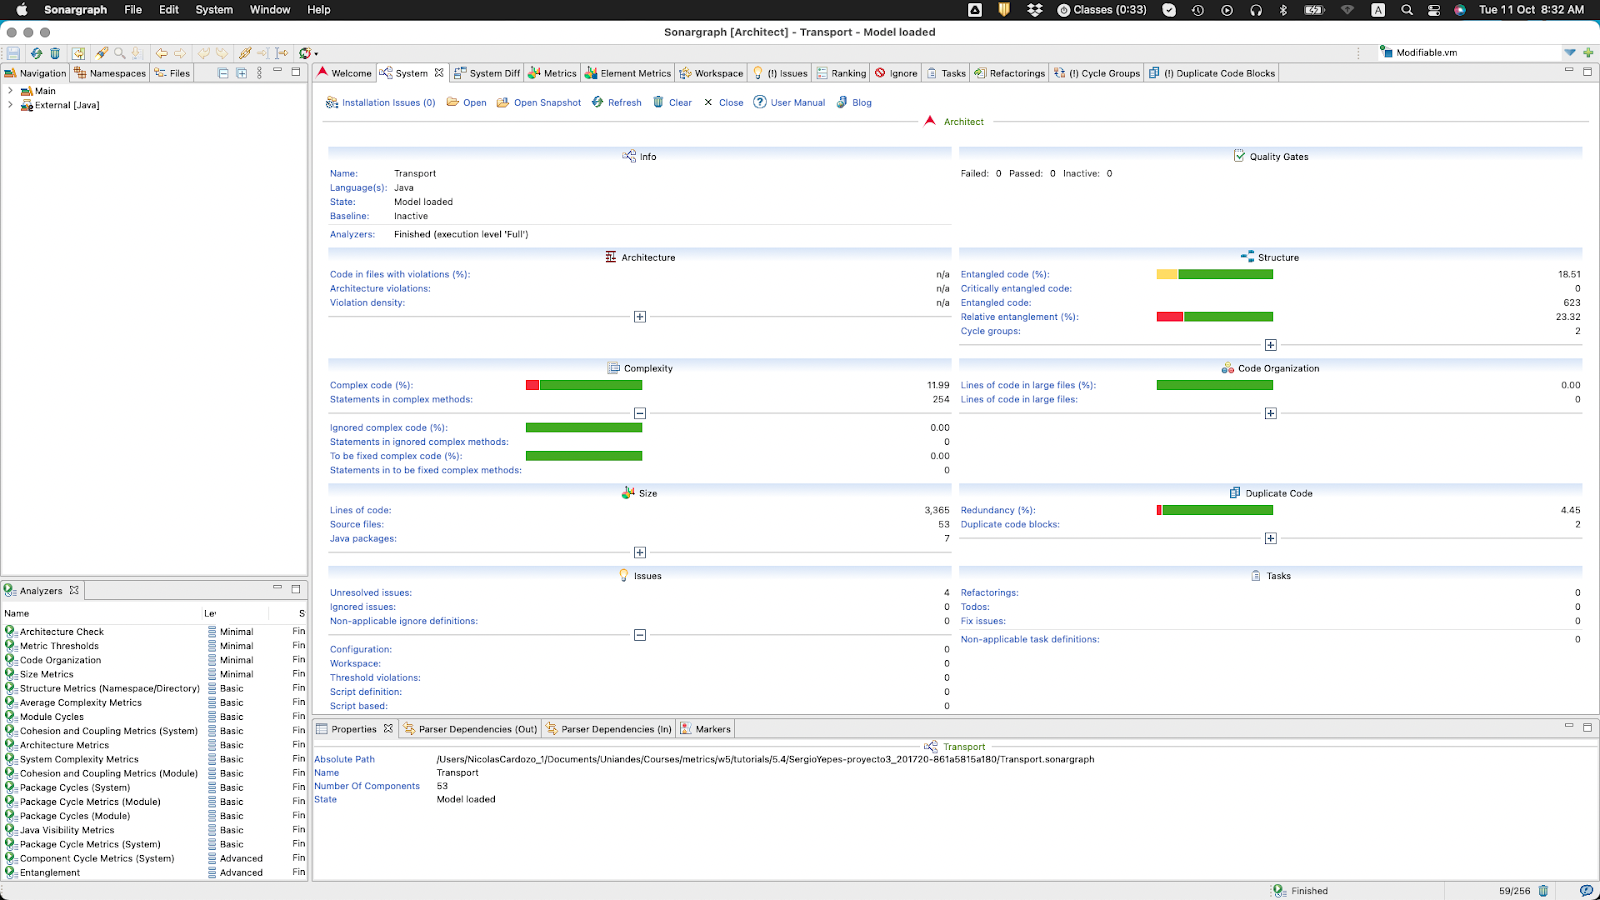1600x900 pixels.
Task: Select Architecture Check analyzer row
Action: pos(154,632)
